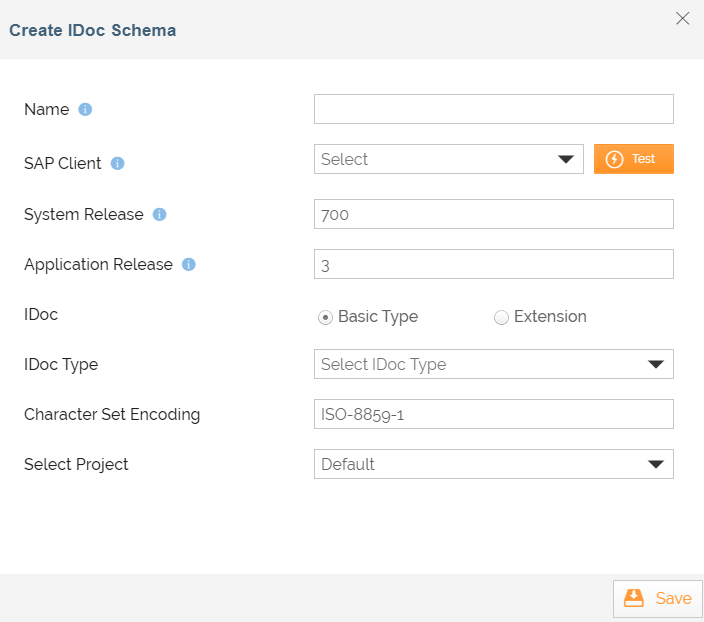704x622 pixels.
Task: Focus the Name text field
Action: (493, 109)
